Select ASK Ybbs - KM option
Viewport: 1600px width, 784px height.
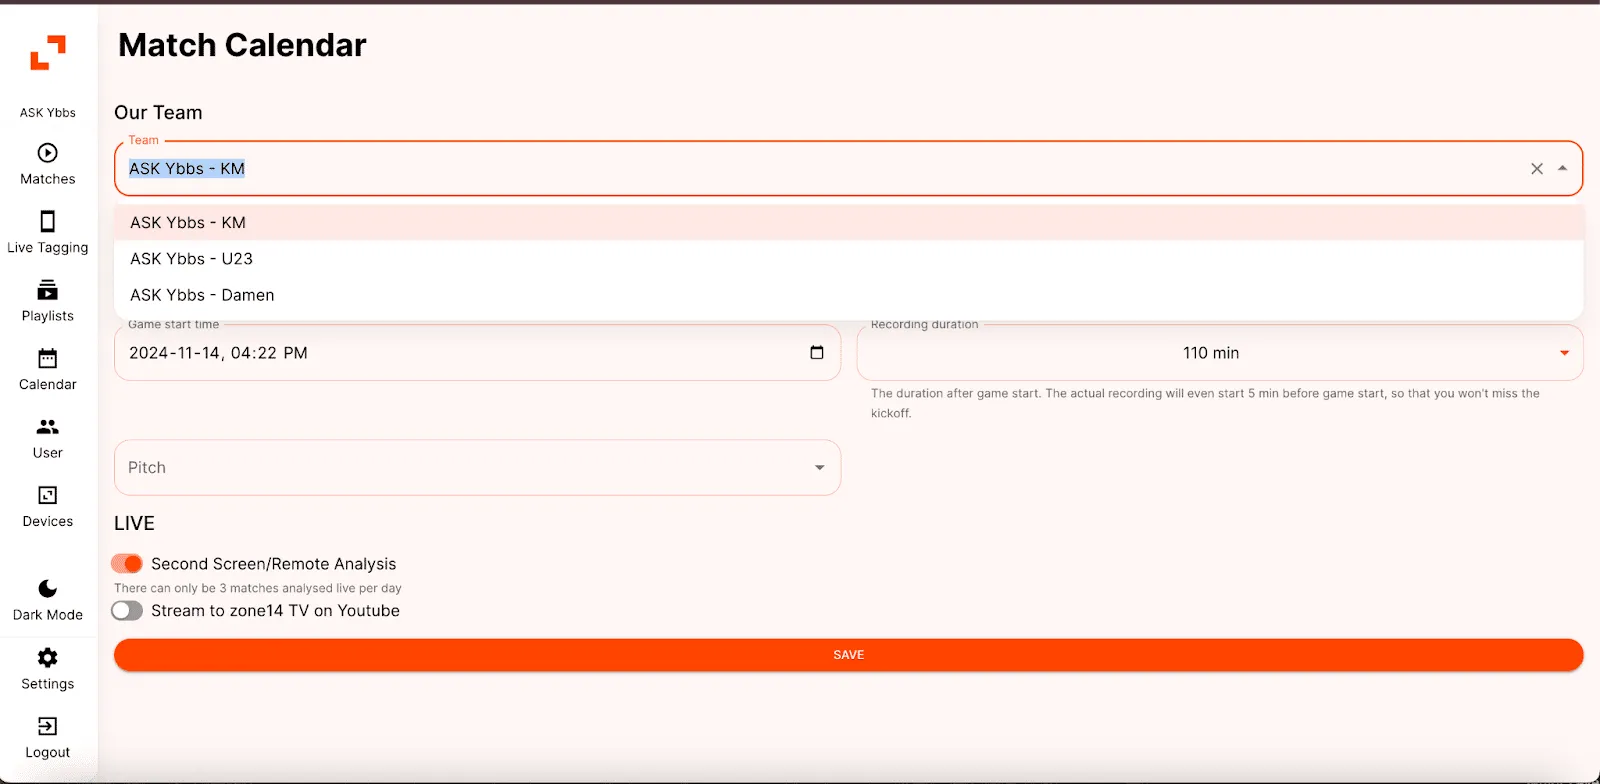pos(848,223)
